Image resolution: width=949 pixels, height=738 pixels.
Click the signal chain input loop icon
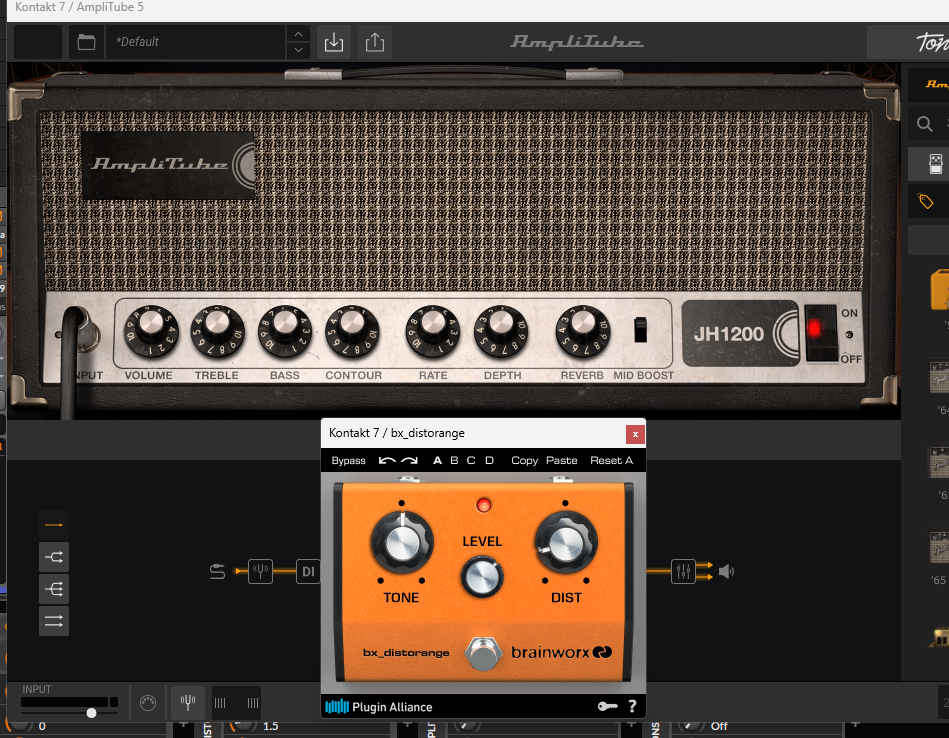[217, 572]
